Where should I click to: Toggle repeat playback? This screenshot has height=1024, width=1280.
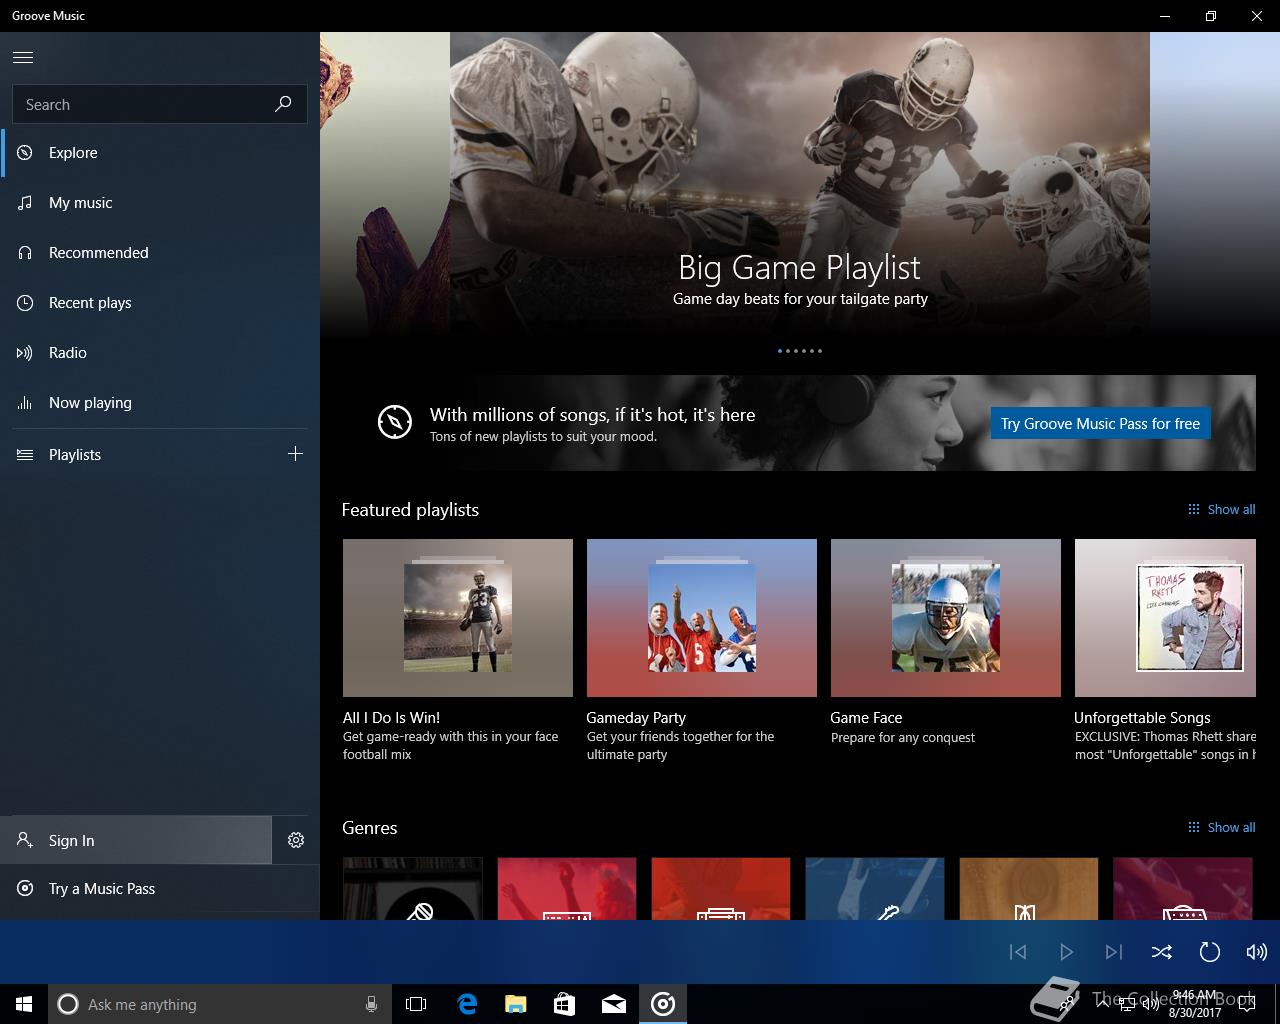coord(1210,952)
